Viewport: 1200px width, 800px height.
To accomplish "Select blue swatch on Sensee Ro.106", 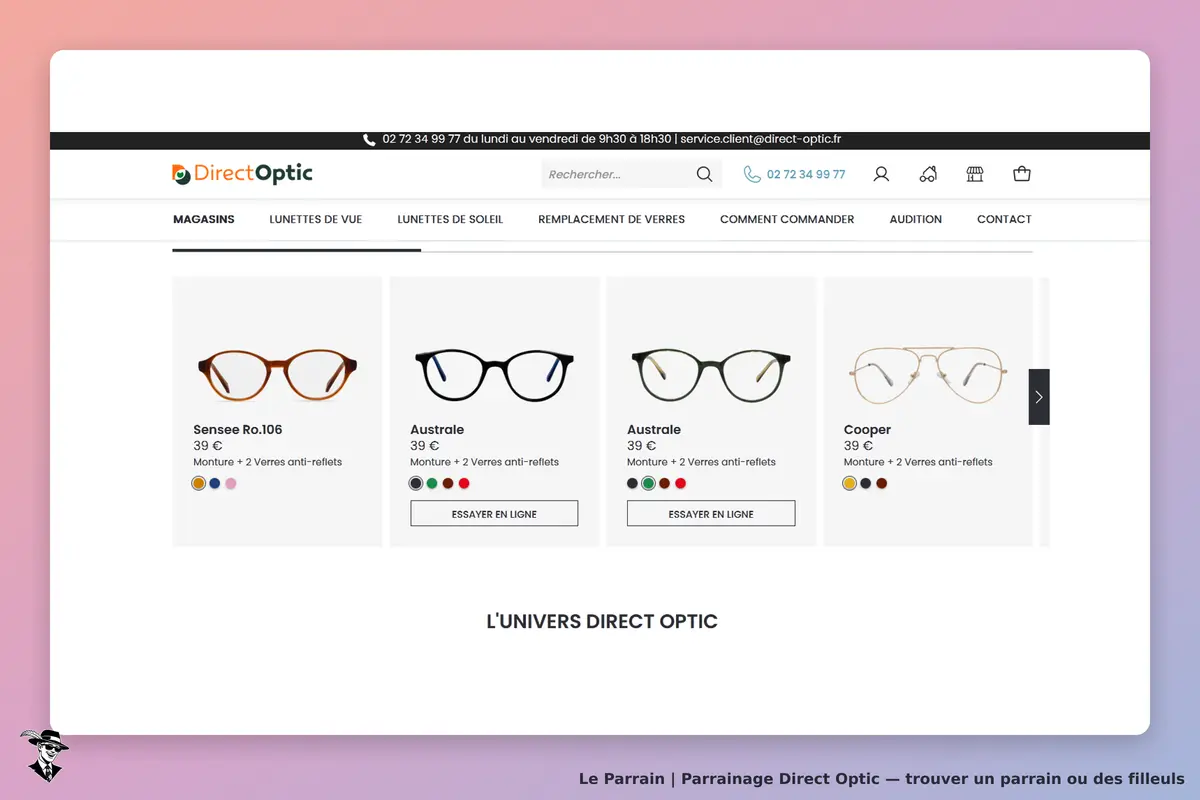I will coord(215,484).
